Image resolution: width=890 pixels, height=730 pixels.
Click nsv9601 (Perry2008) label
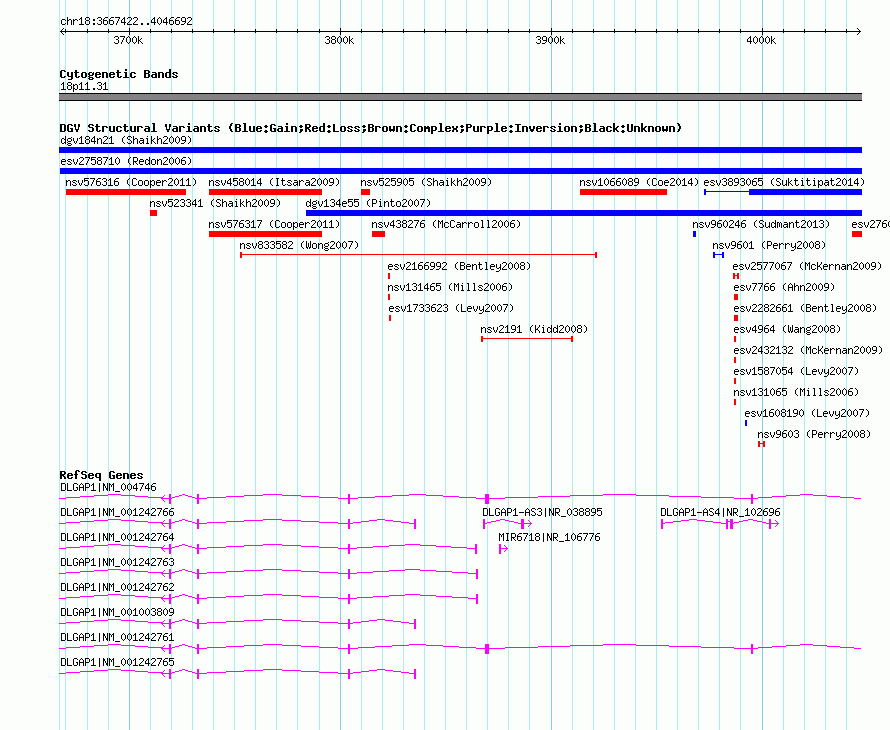point(769,245)
